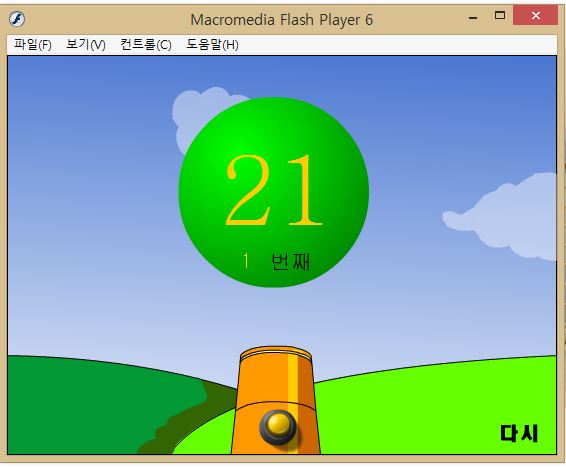Click the 다시 restart button
Viewport: 566px width, 468px height.
(519, 433)
